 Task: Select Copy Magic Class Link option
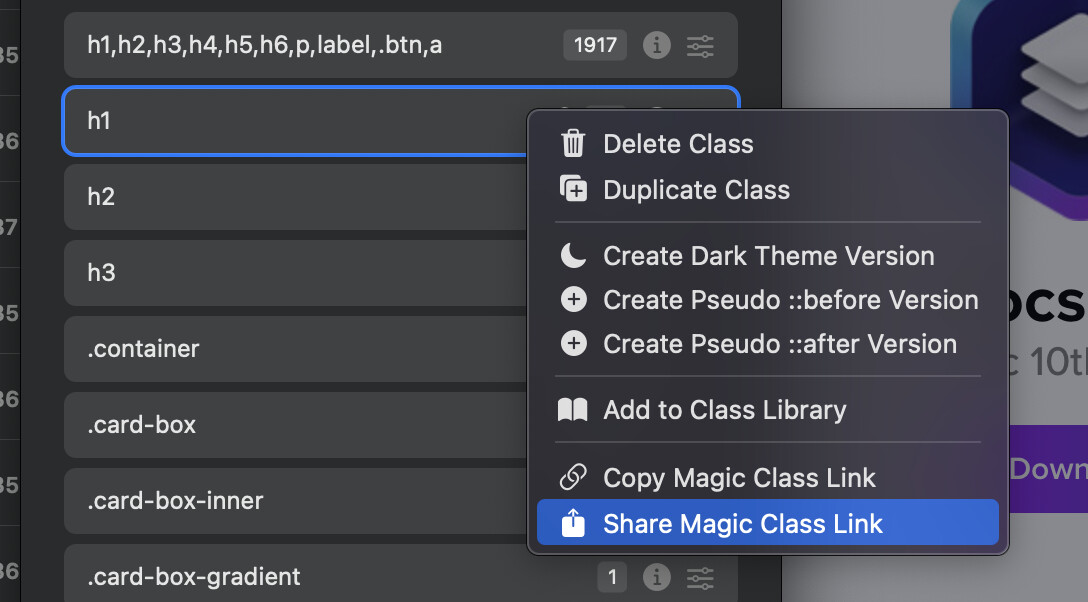739,478
